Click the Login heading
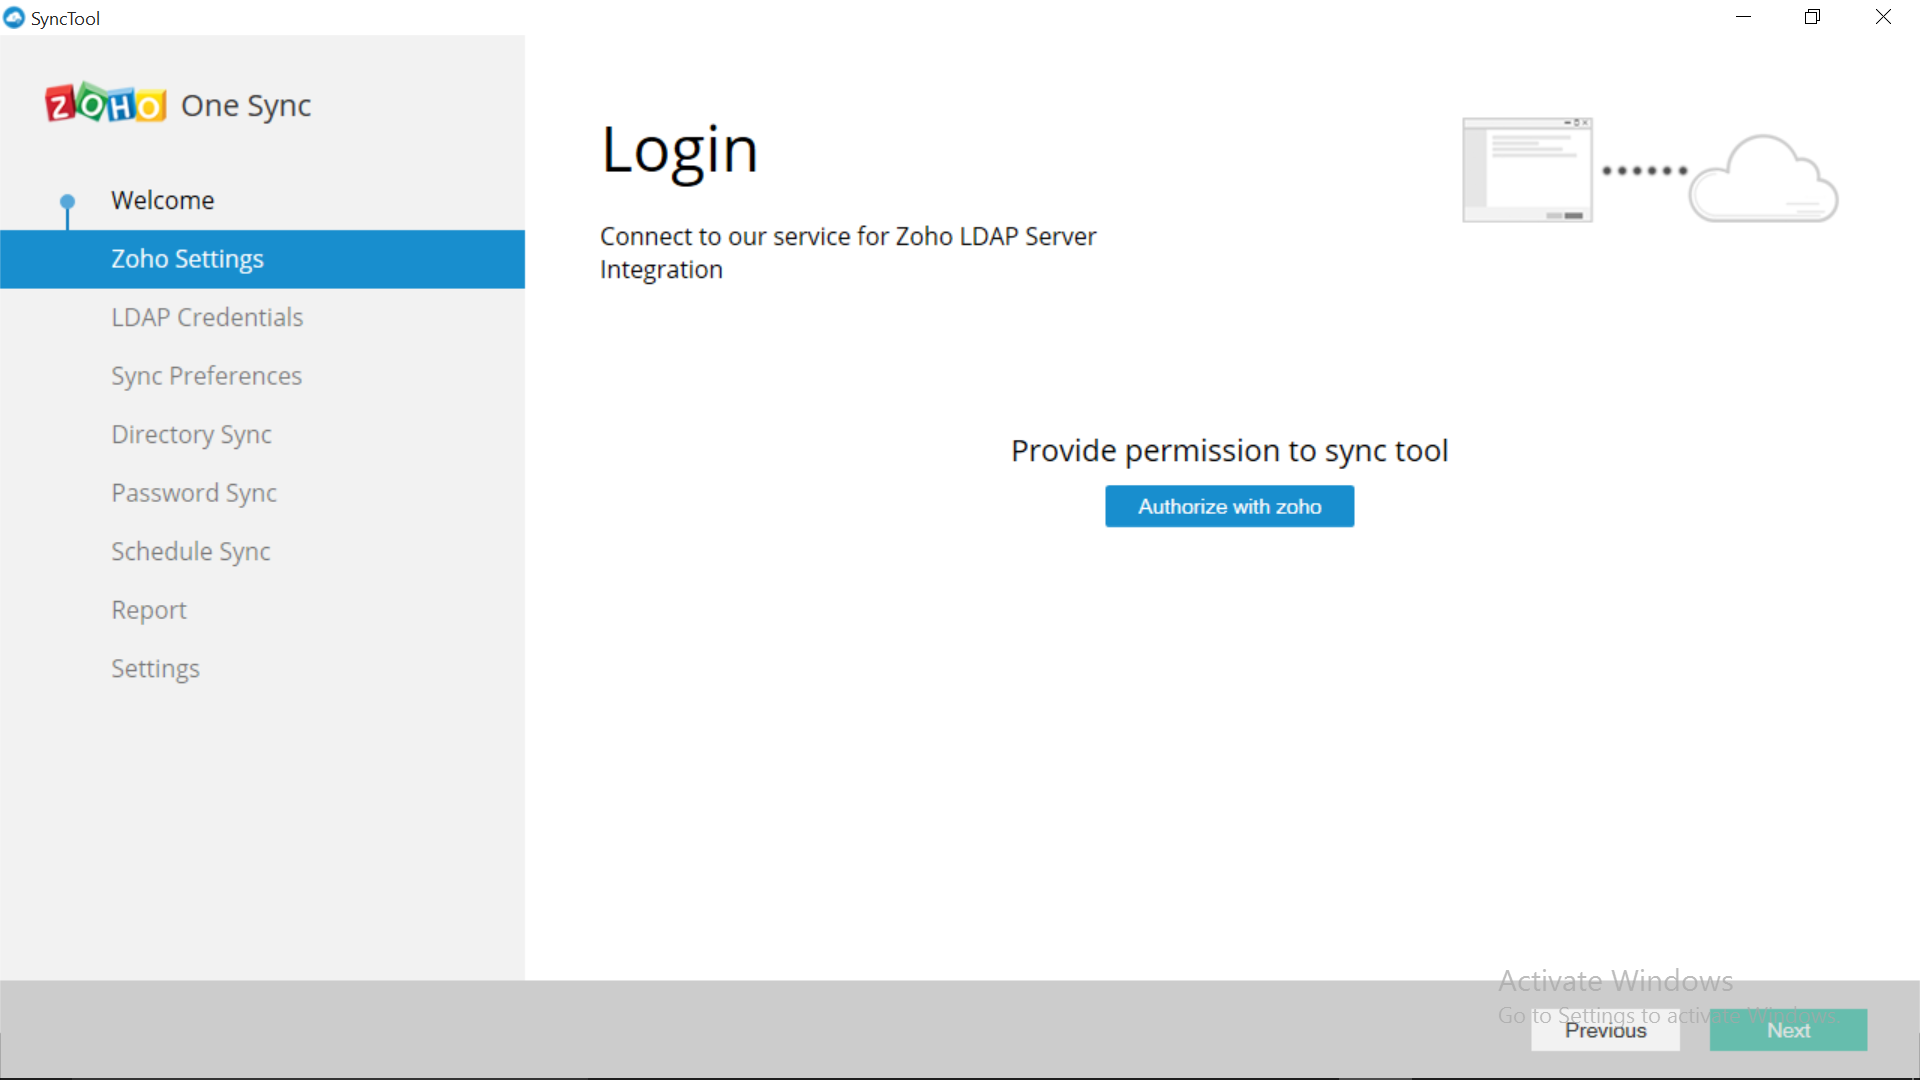 (x=679, y=150)
